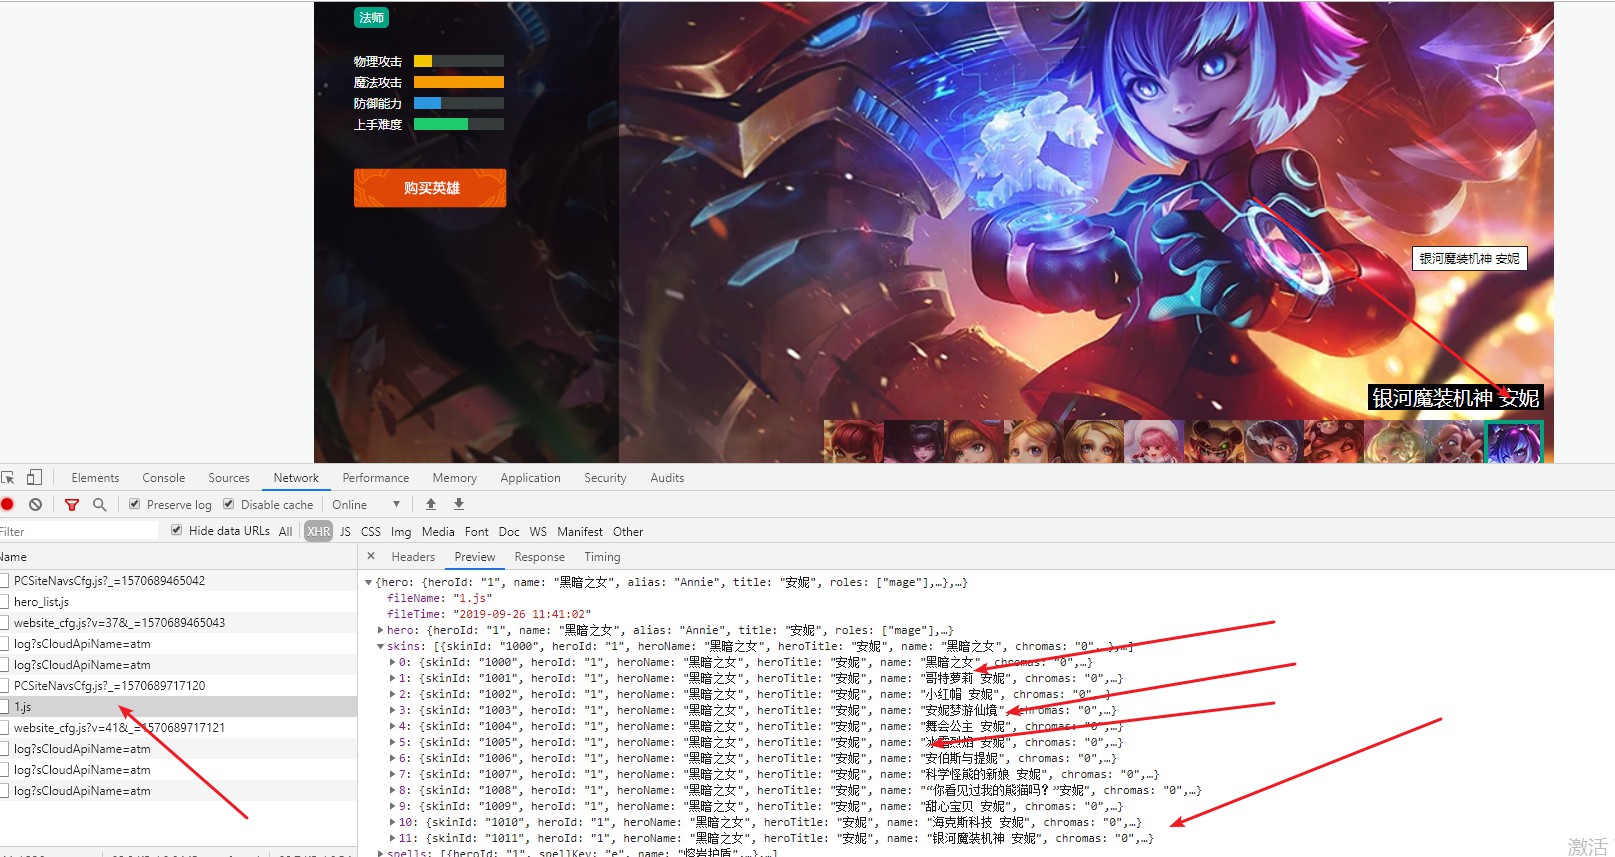The image size is (1615, 857).
Task: Open the Audits tab
Action: 668,478
